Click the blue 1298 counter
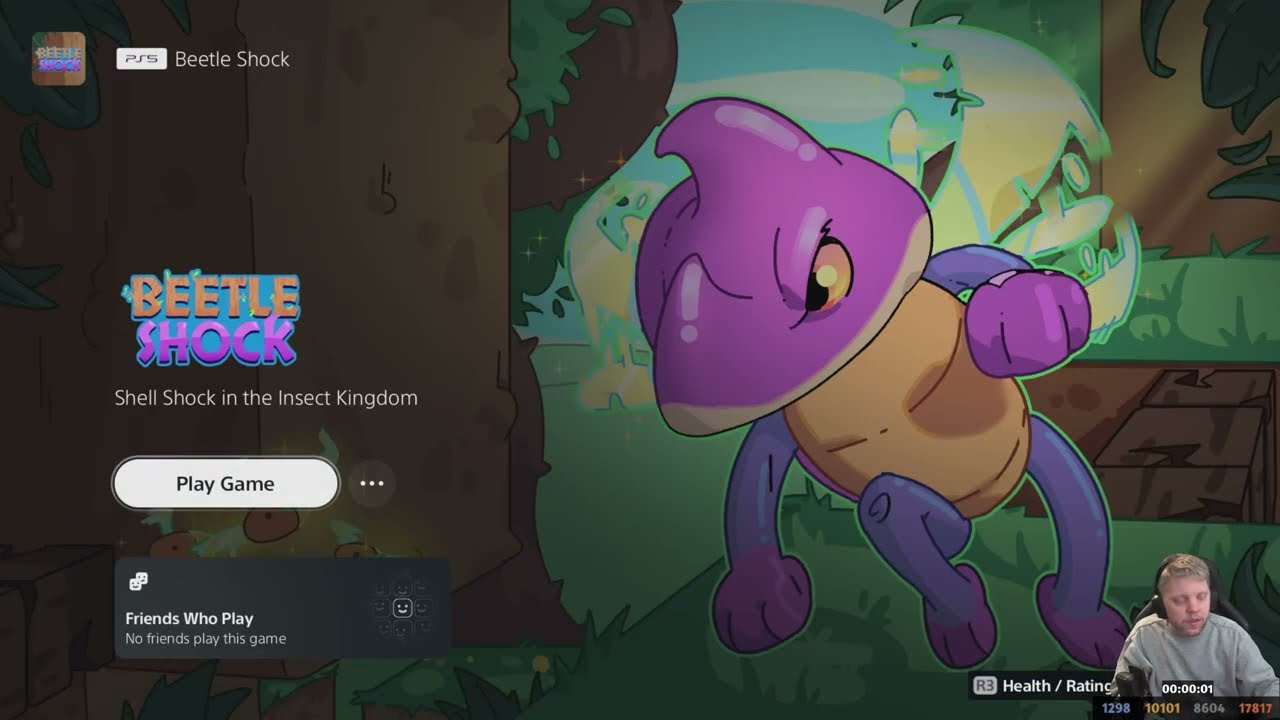 pyautogui.click(x=1116, y=708)
